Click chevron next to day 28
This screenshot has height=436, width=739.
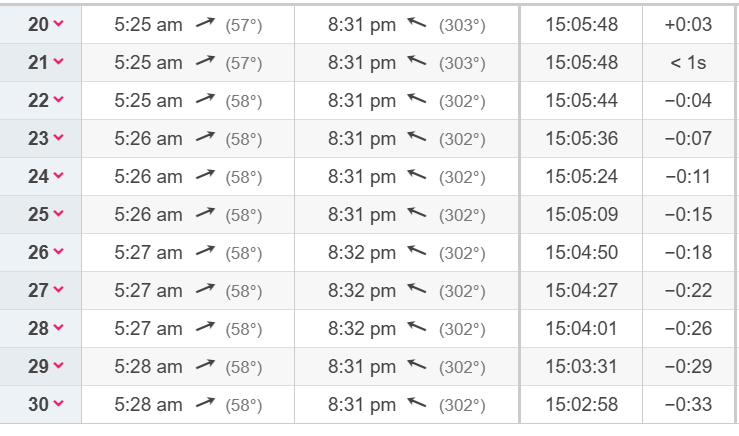pyautogui.click(x=58, y=328)
